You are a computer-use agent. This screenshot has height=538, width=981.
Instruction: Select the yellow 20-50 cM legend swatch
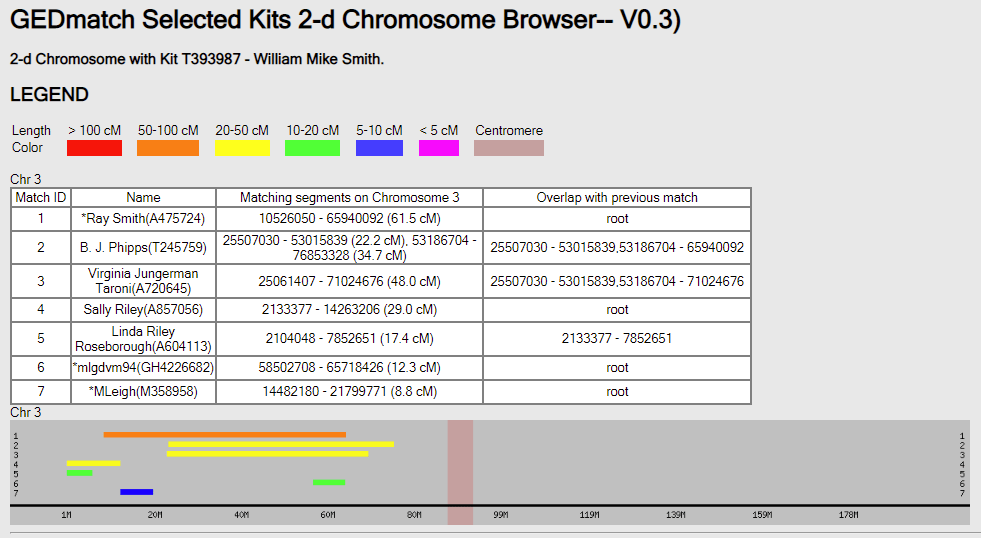(x=242, y=148)
